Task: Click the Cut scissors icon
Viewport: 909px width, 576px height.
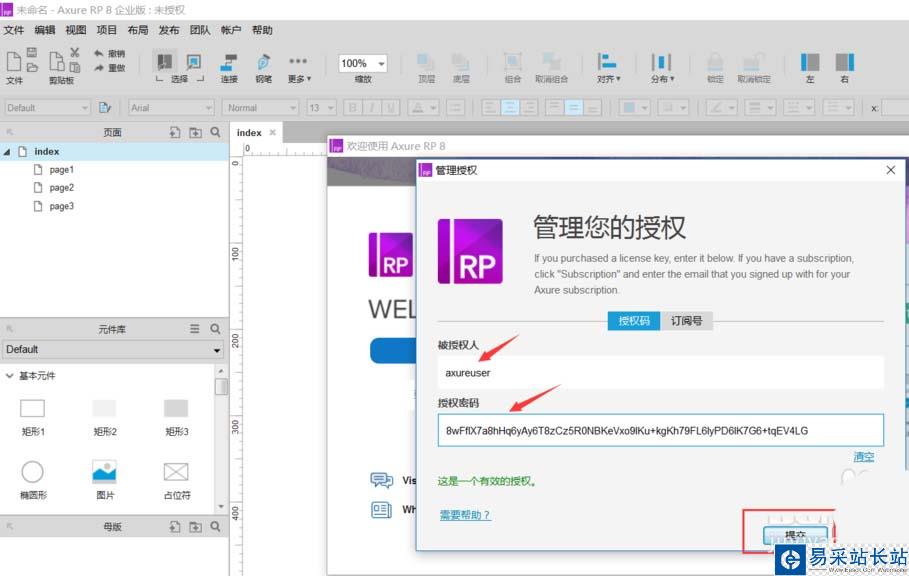Action: click(75, 53)
